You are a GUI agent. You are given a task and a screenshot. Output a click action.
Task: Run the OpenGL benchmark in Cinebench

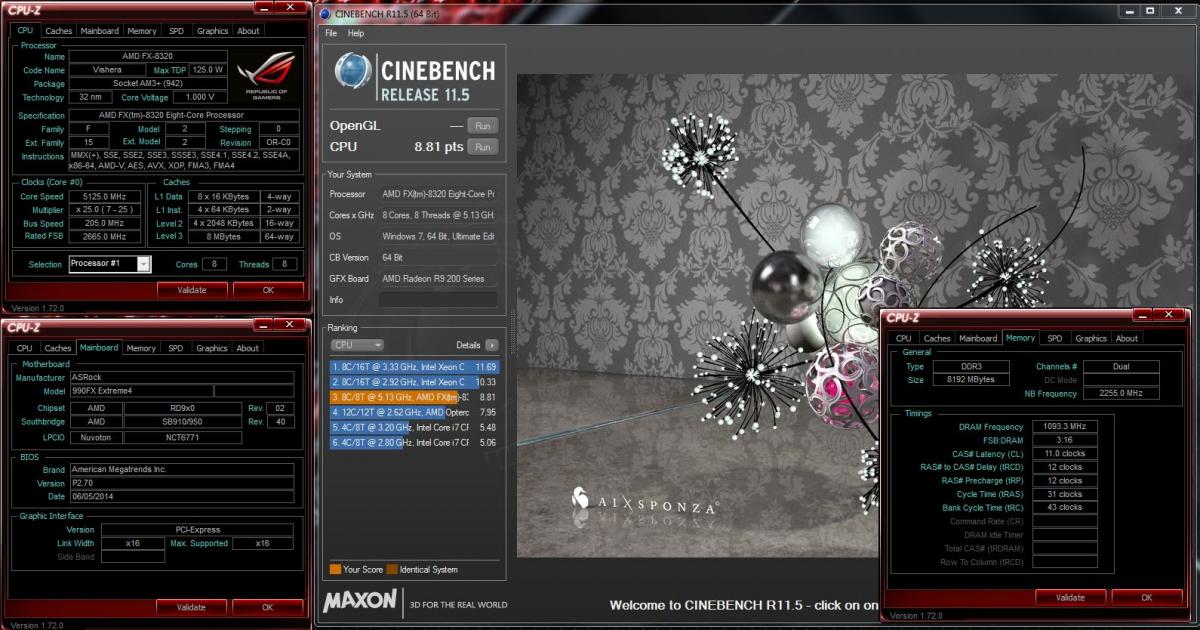[x=482, y=126]
